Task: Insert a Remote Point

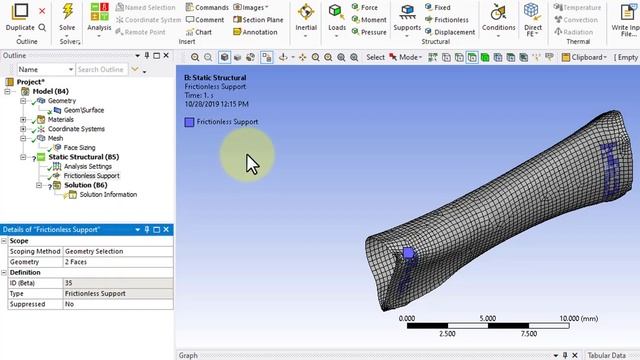Action: [140, 32]
